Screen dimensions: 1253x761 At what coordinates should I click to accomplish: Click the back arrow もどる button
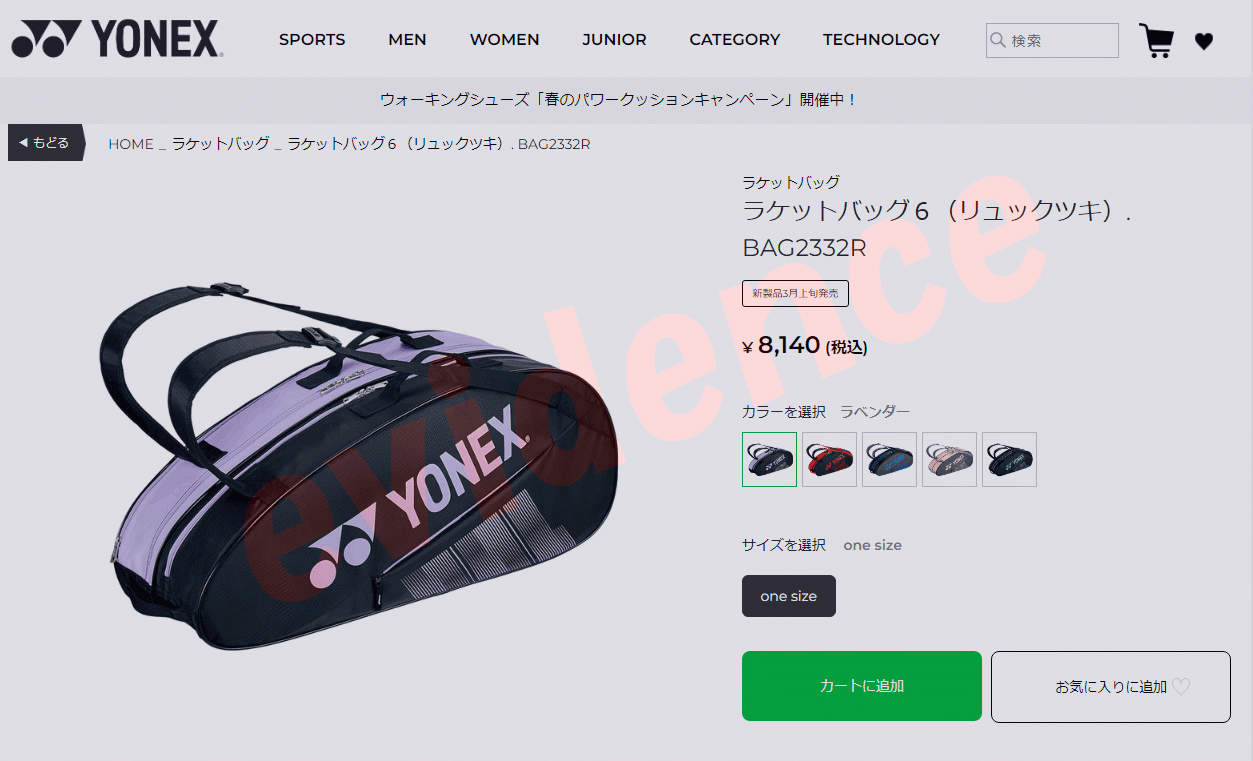[46, 143]
